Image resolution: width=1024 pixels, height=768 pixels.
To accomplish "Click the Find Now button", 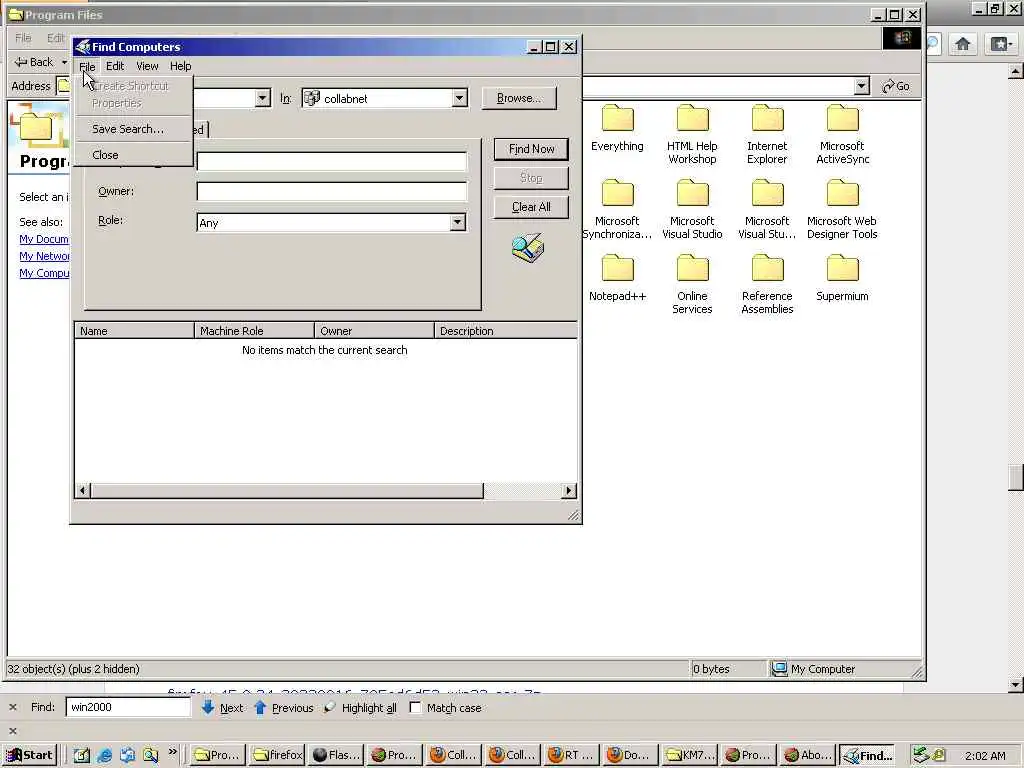I will click(x=531, y=149).
